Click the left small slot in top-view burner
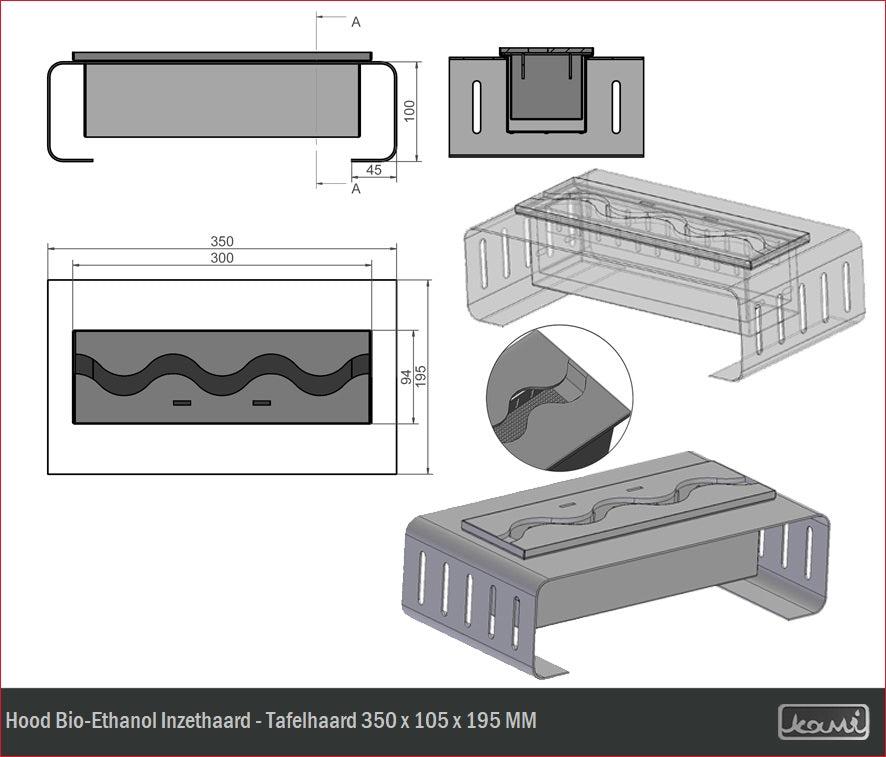 pos(181,402)
